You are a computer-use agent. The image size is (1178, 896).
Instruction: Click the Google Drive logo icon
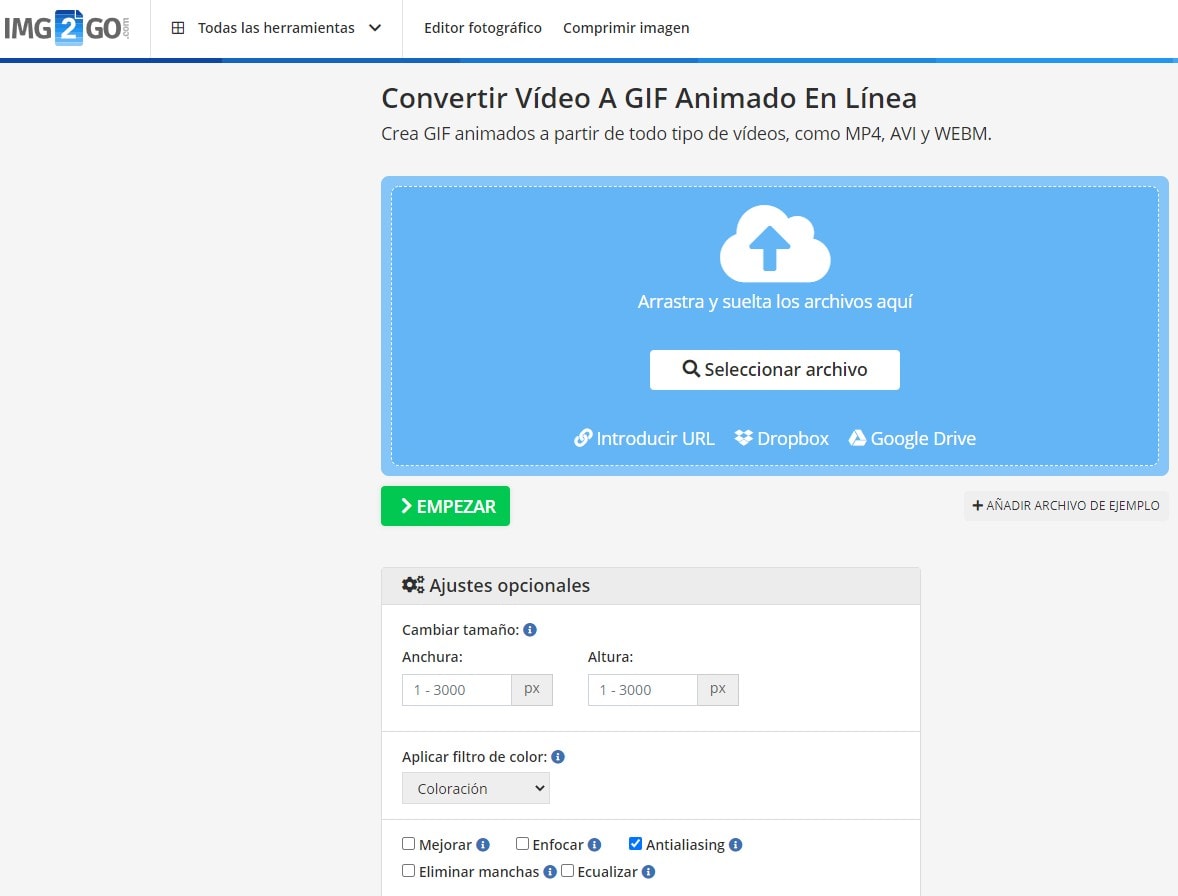coord(857,438)
